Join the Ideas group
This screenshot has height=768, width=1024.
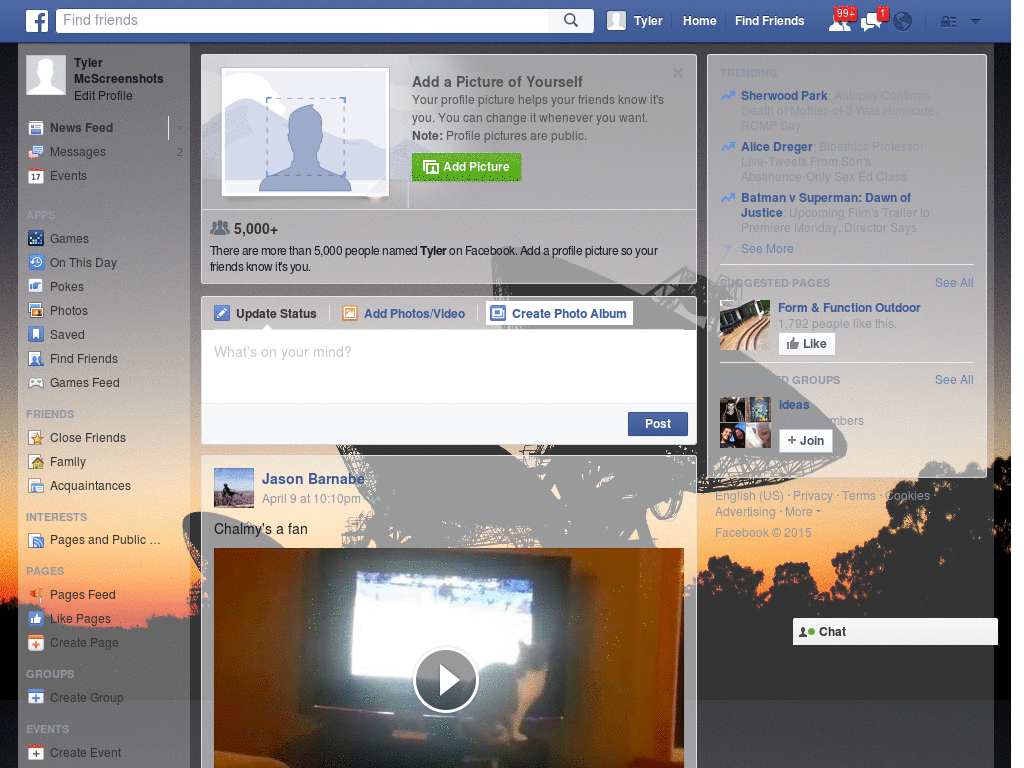coord(805,441)
